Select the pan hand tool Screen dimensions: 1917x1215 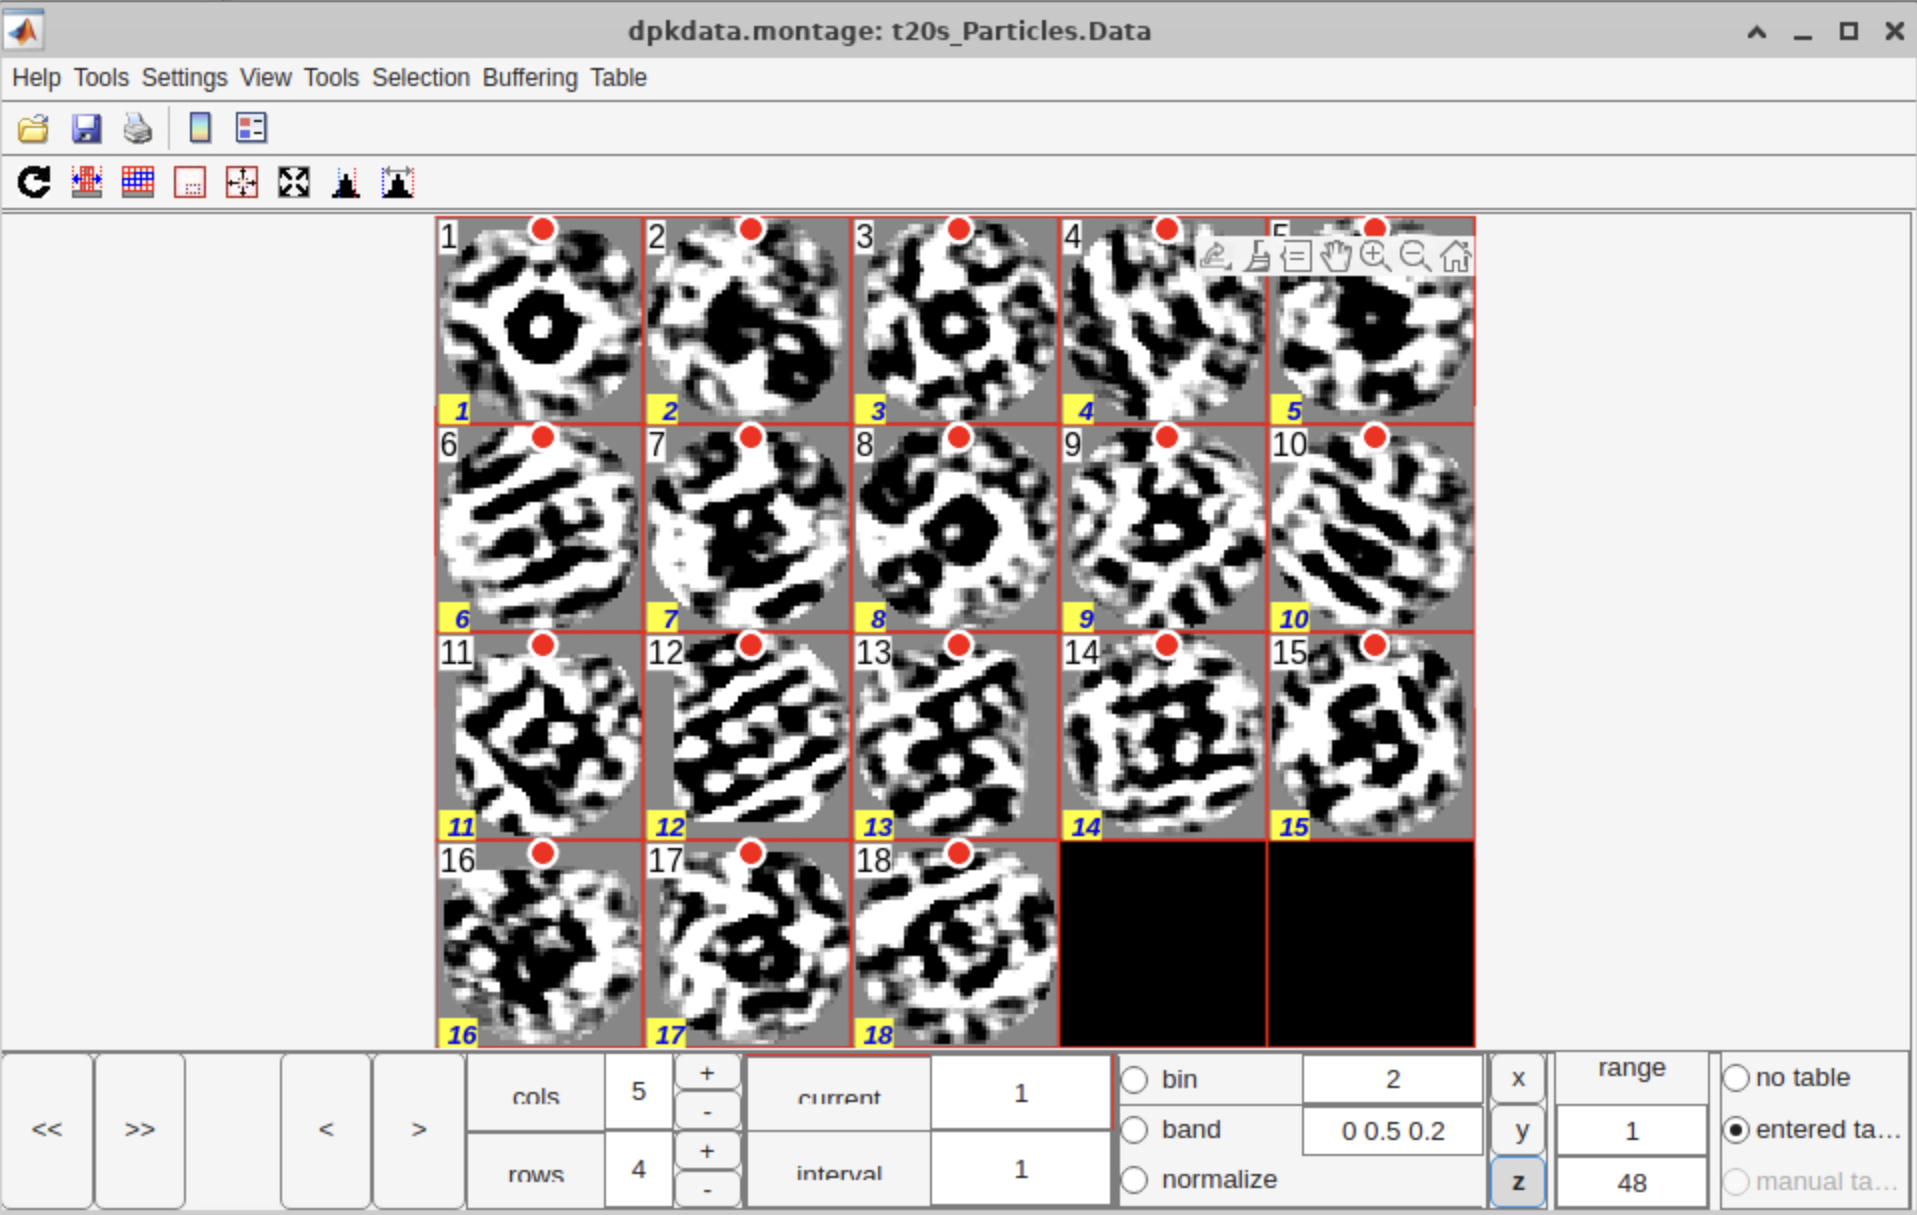tap(1335, 256)
